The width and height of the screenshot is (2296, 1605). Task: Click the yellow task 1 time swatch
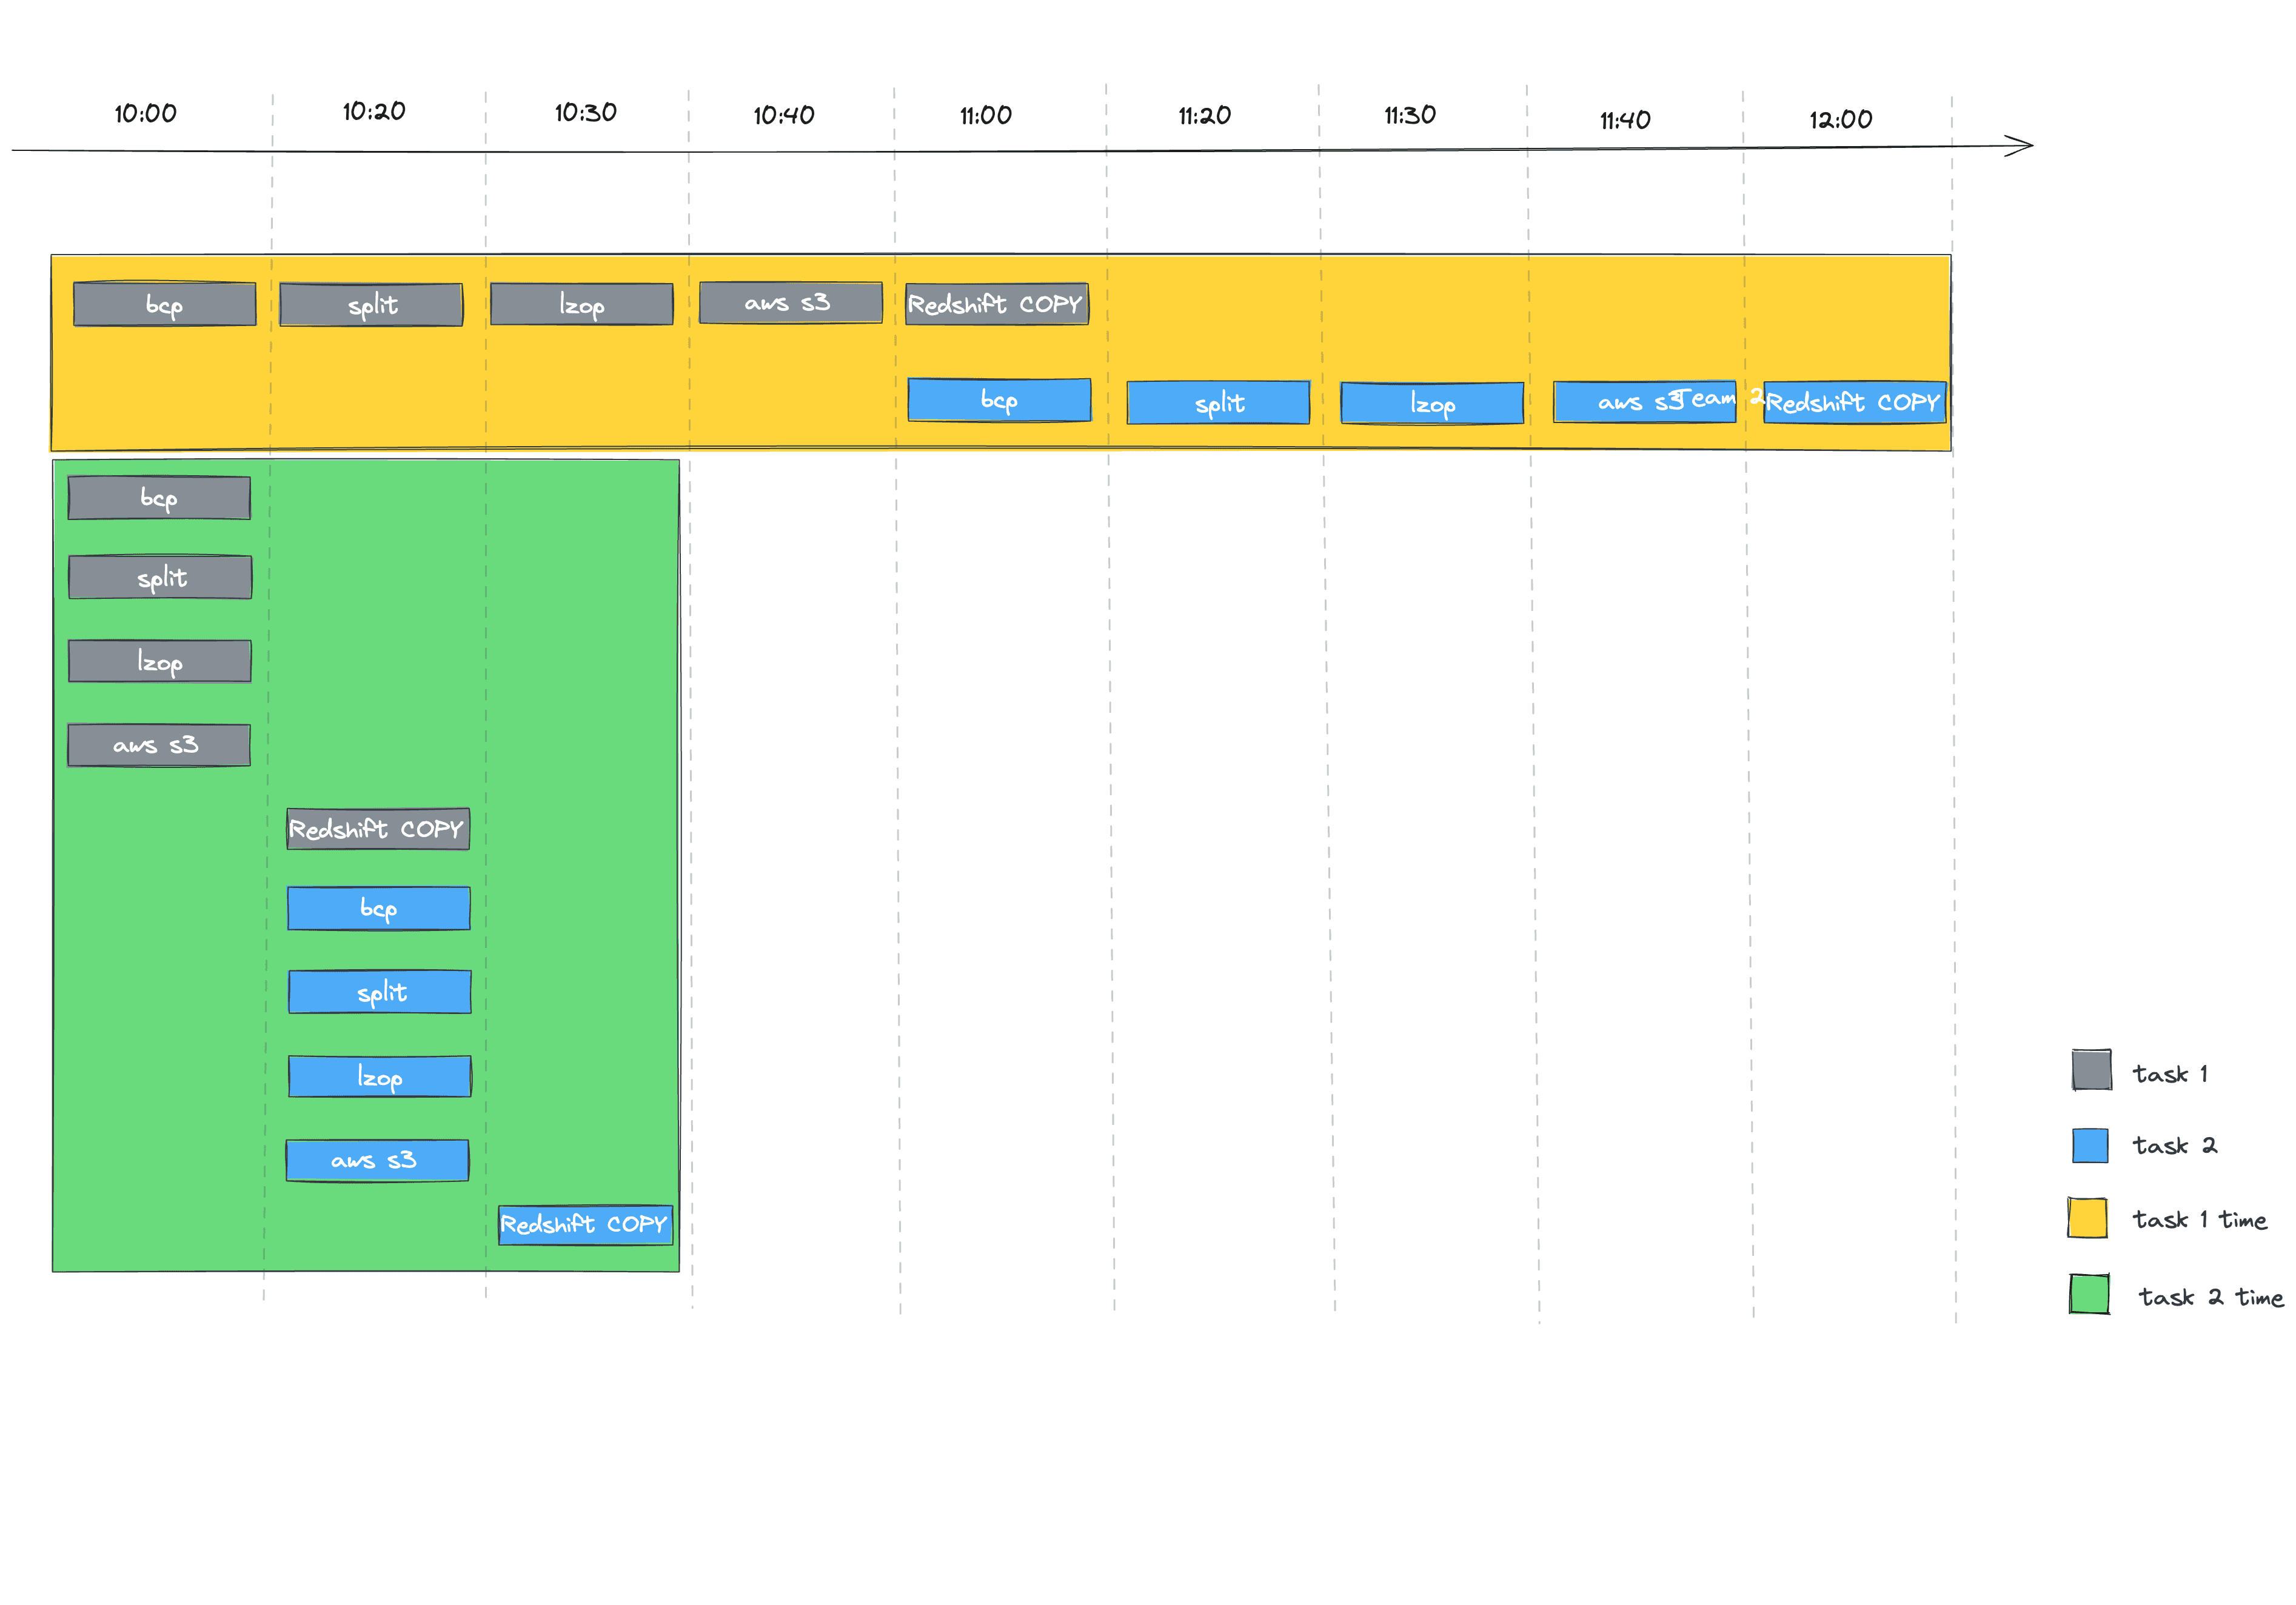2087,1218
